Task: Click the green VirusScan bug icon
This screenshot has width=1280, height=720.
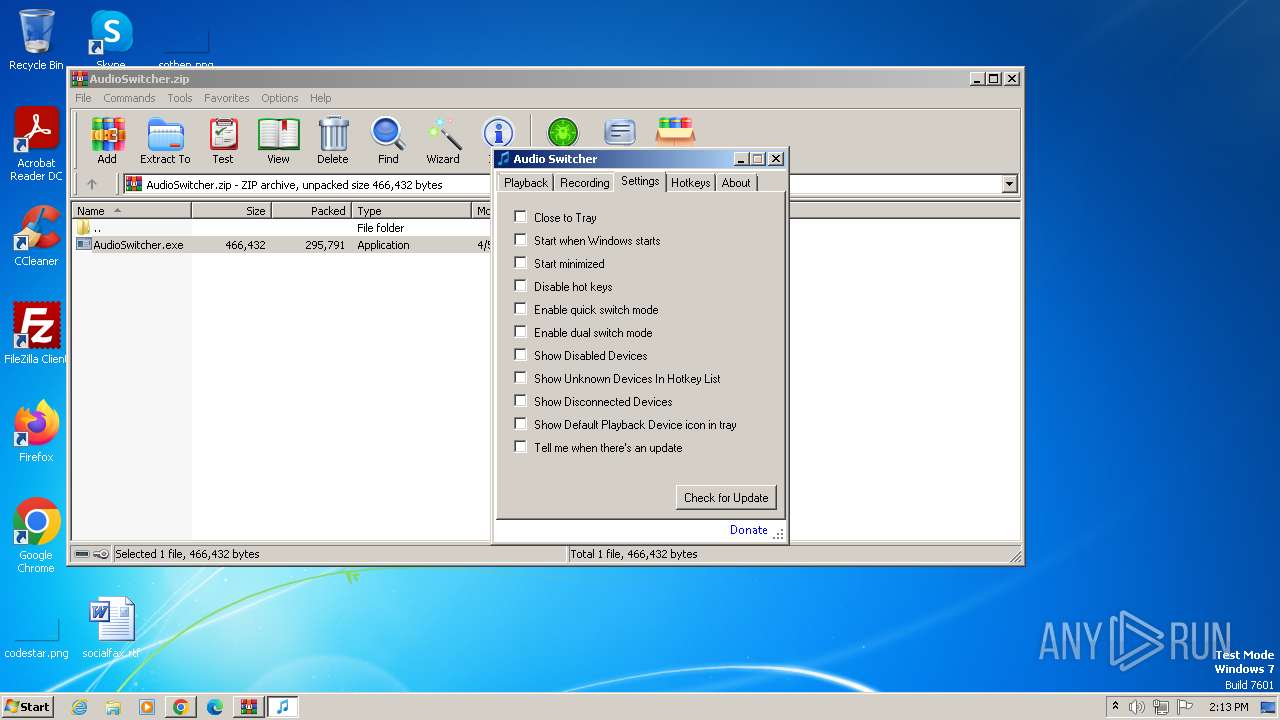Action: [x=563, y=131]
